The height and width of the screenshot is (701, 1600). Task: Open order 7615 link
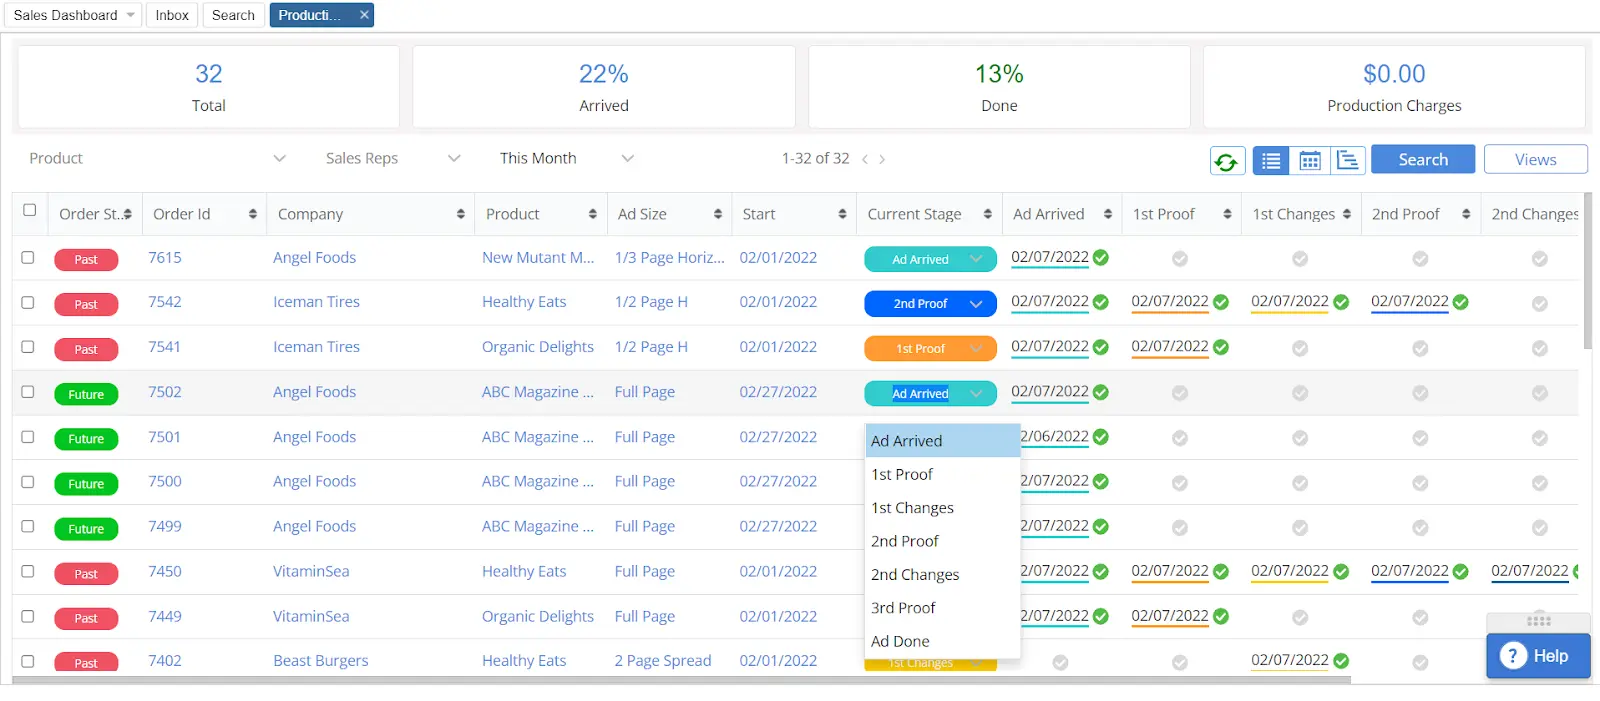165,257
